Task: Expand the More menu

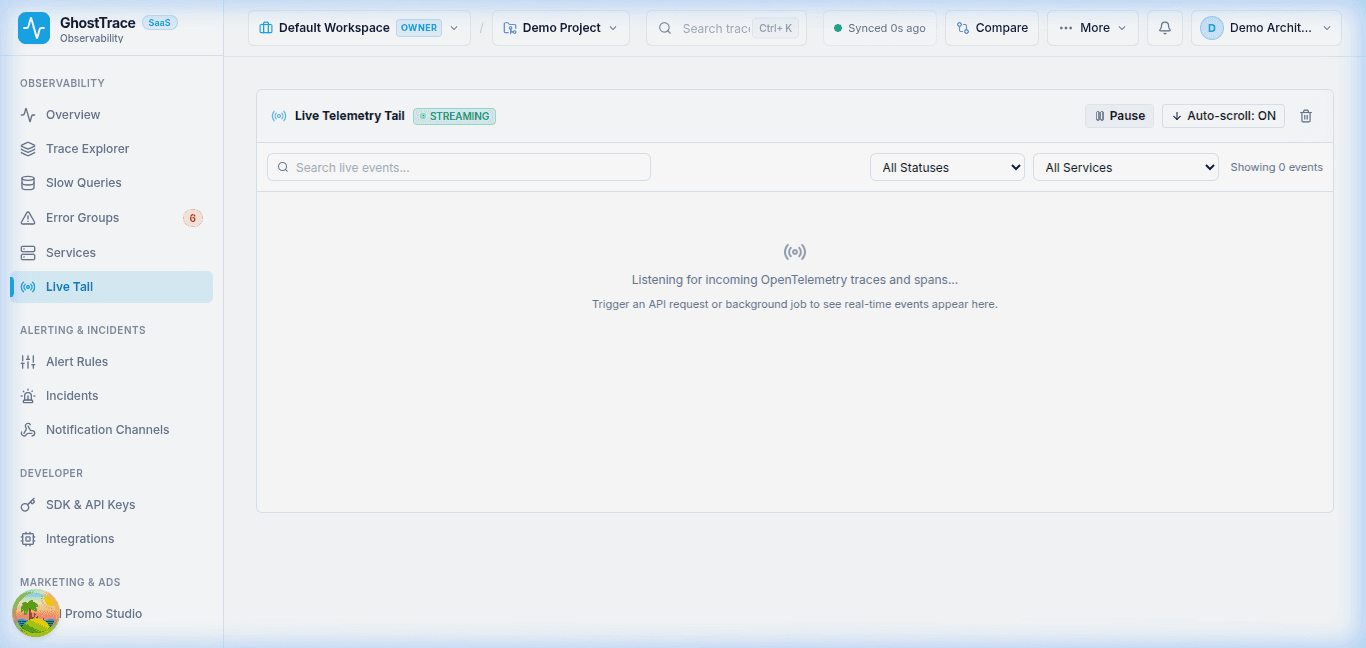Action: click(1093, 28)
